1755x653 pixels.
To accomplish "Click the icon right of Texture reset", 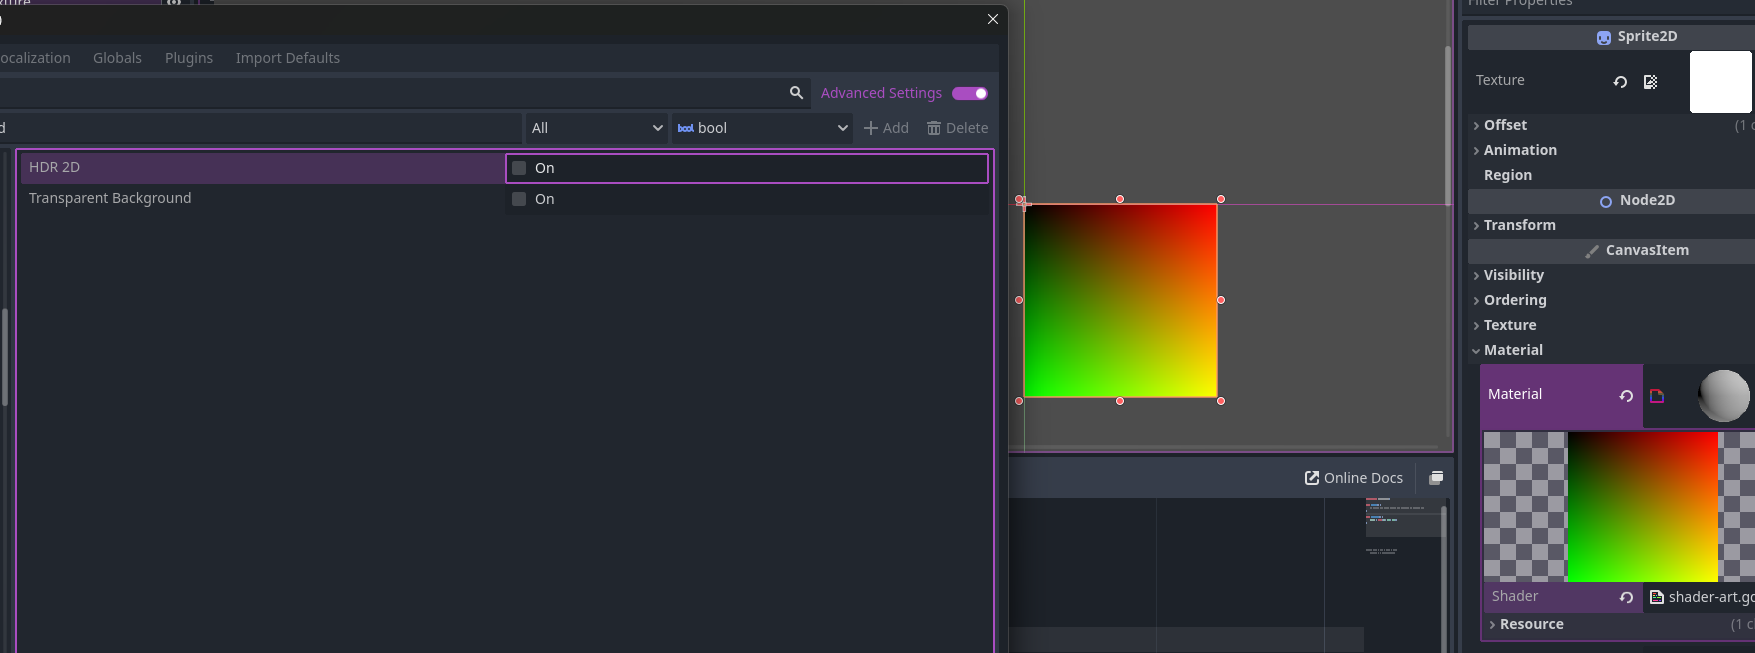I will pyautogui.click(x=1650, y=82).
